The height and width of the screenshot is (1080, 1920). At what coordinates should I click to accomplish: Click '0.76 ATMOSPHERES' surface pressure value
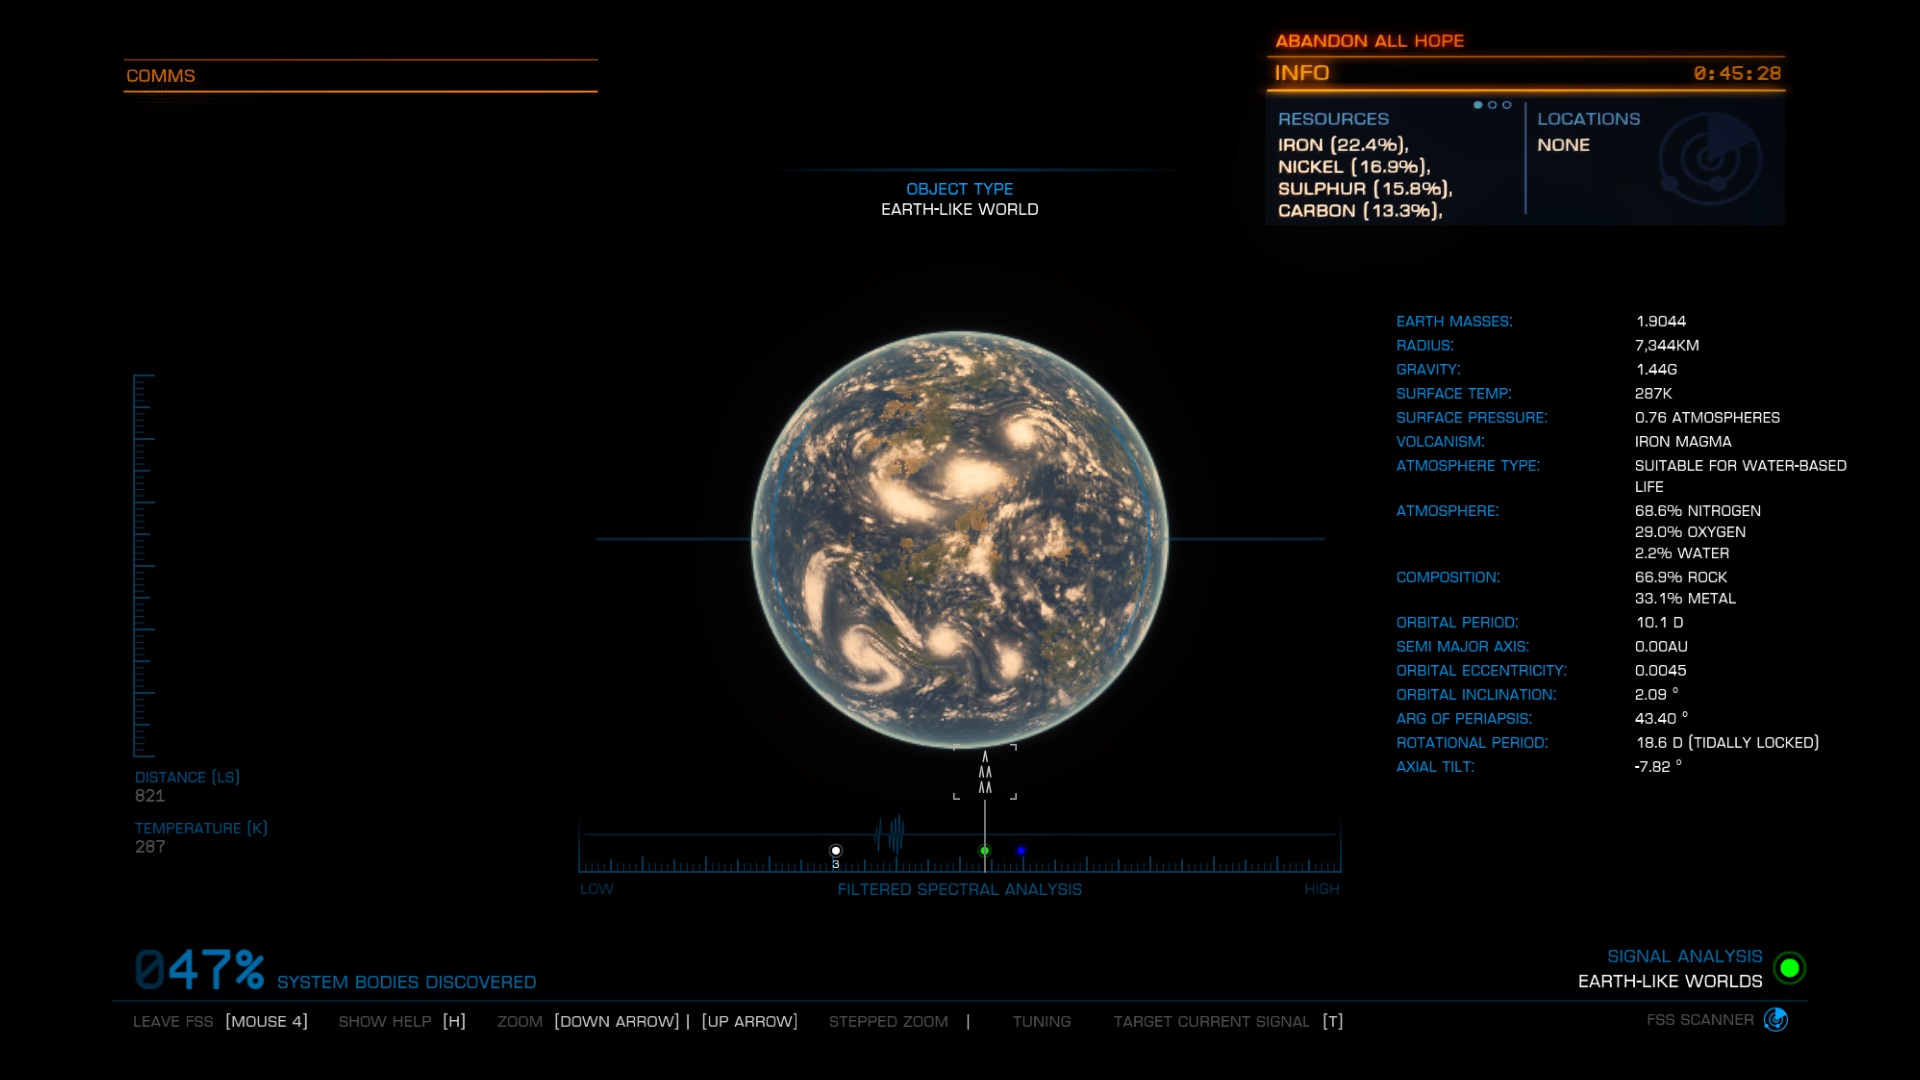click(1707, 417)
